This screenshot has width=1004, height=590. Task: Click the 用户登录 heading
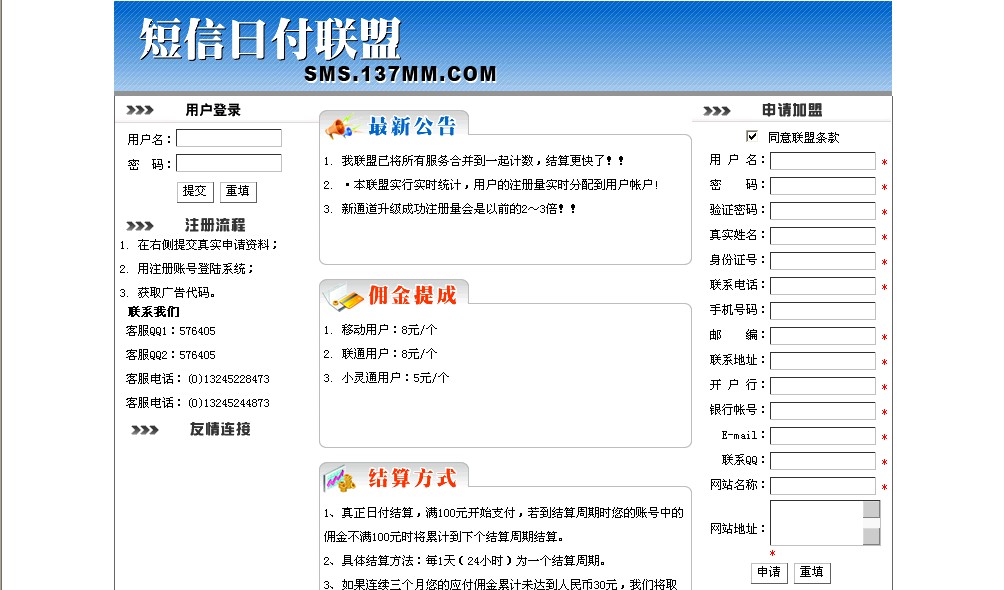point(213,110)
